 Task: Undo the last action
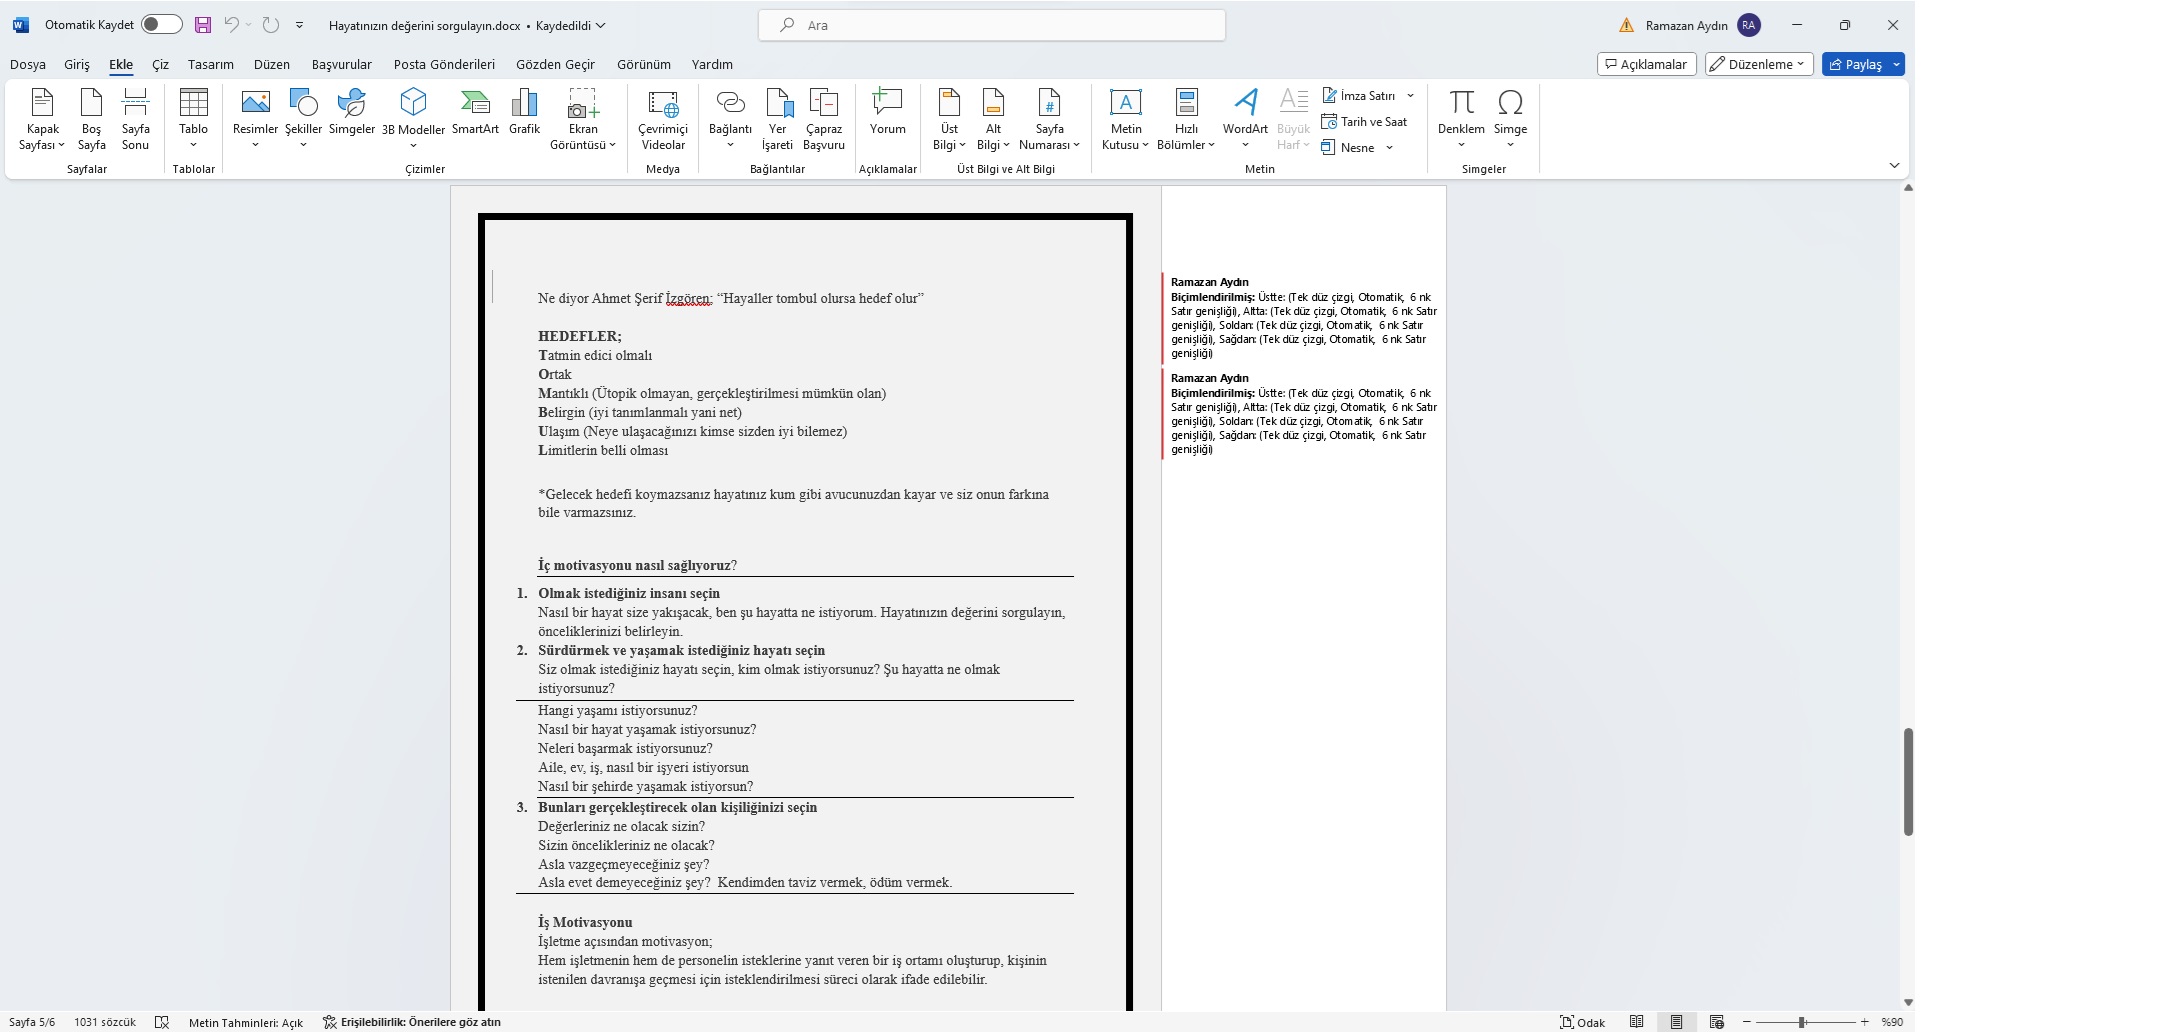click(231, 25)
